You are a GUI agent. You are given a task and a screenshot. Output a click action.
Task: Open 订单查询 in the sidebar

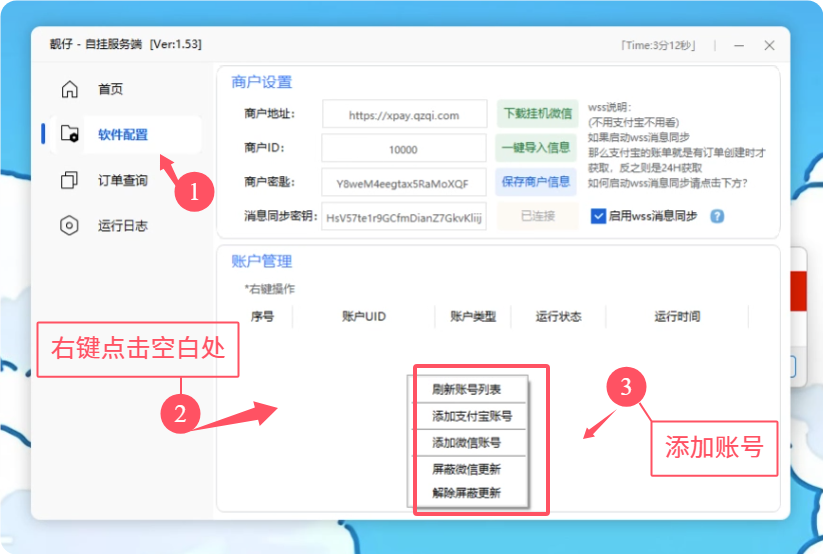coord(123,180)
